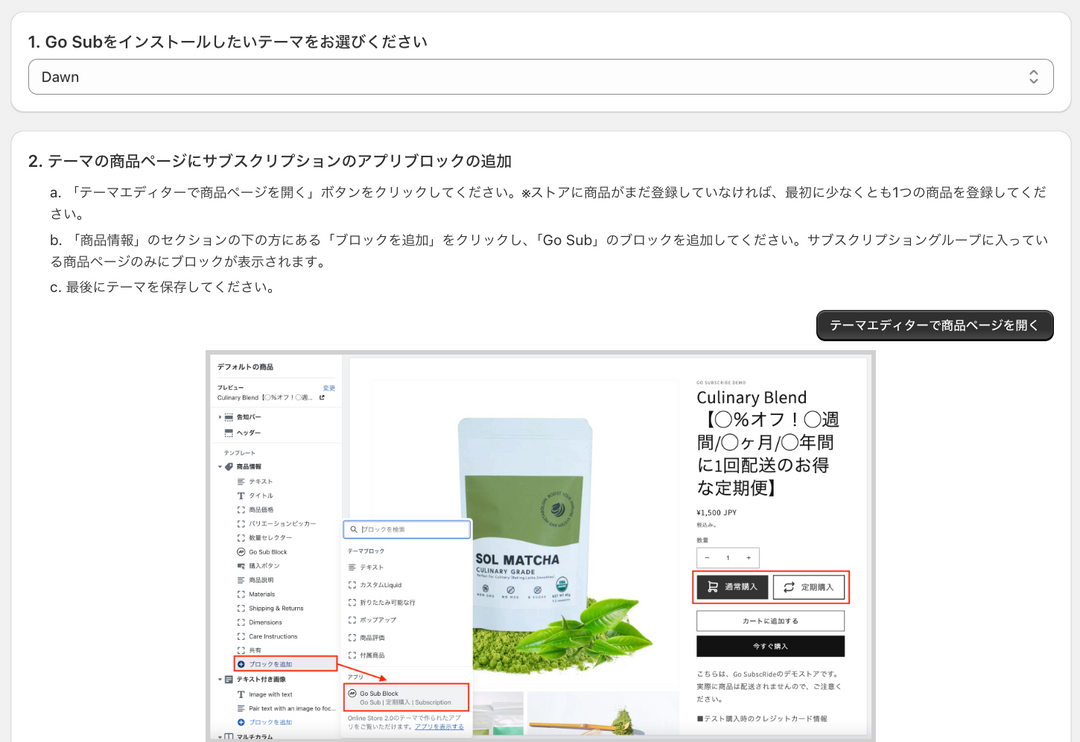
Task: Click the カートに追加する button
Action: [770, 621]
